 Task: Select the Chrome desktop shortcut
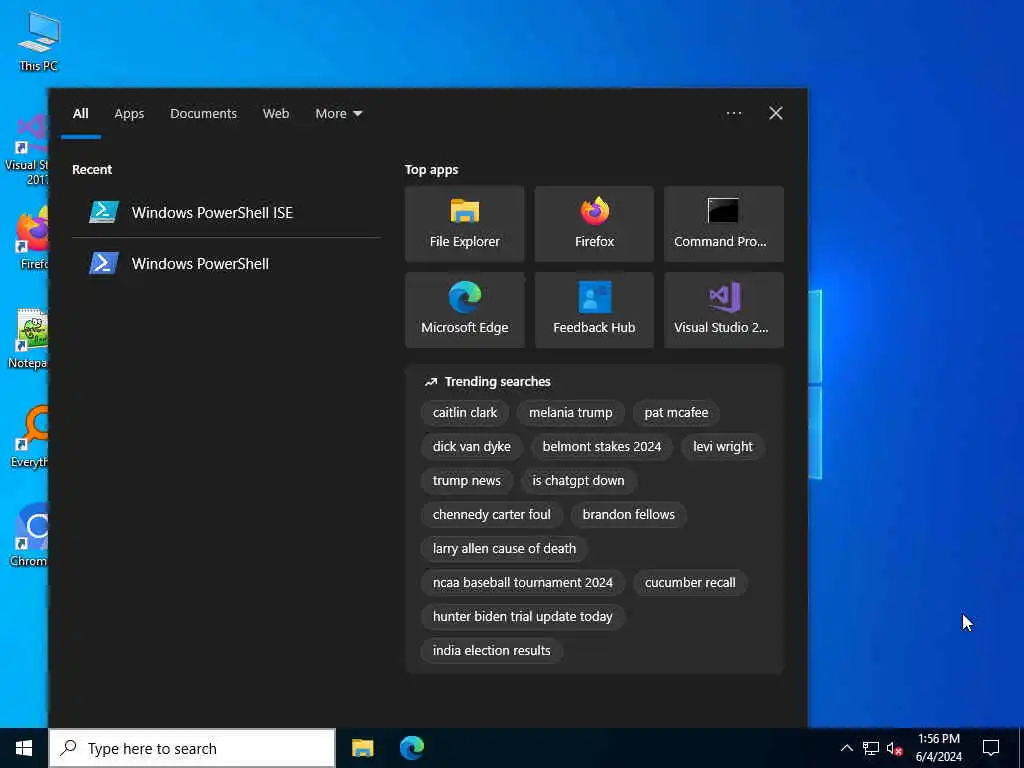(x=29, y=536)
